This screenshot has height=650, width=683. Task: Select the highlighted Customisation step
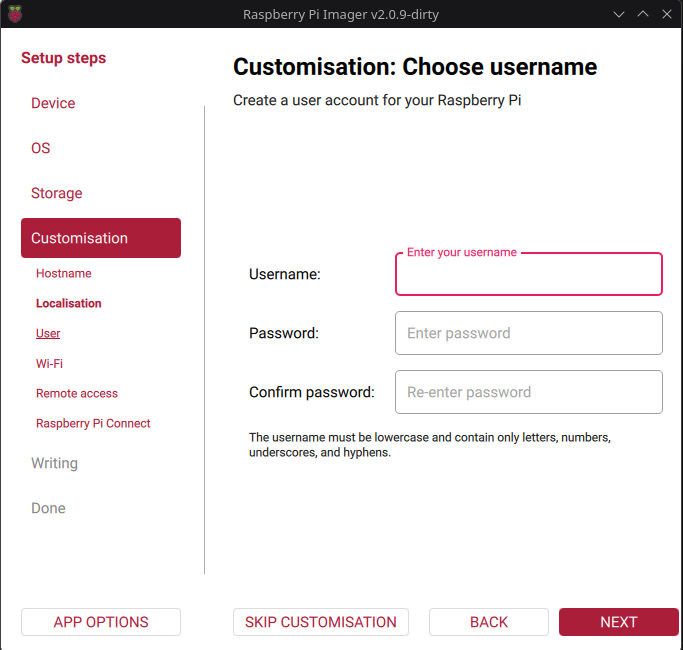coord(101,238)
